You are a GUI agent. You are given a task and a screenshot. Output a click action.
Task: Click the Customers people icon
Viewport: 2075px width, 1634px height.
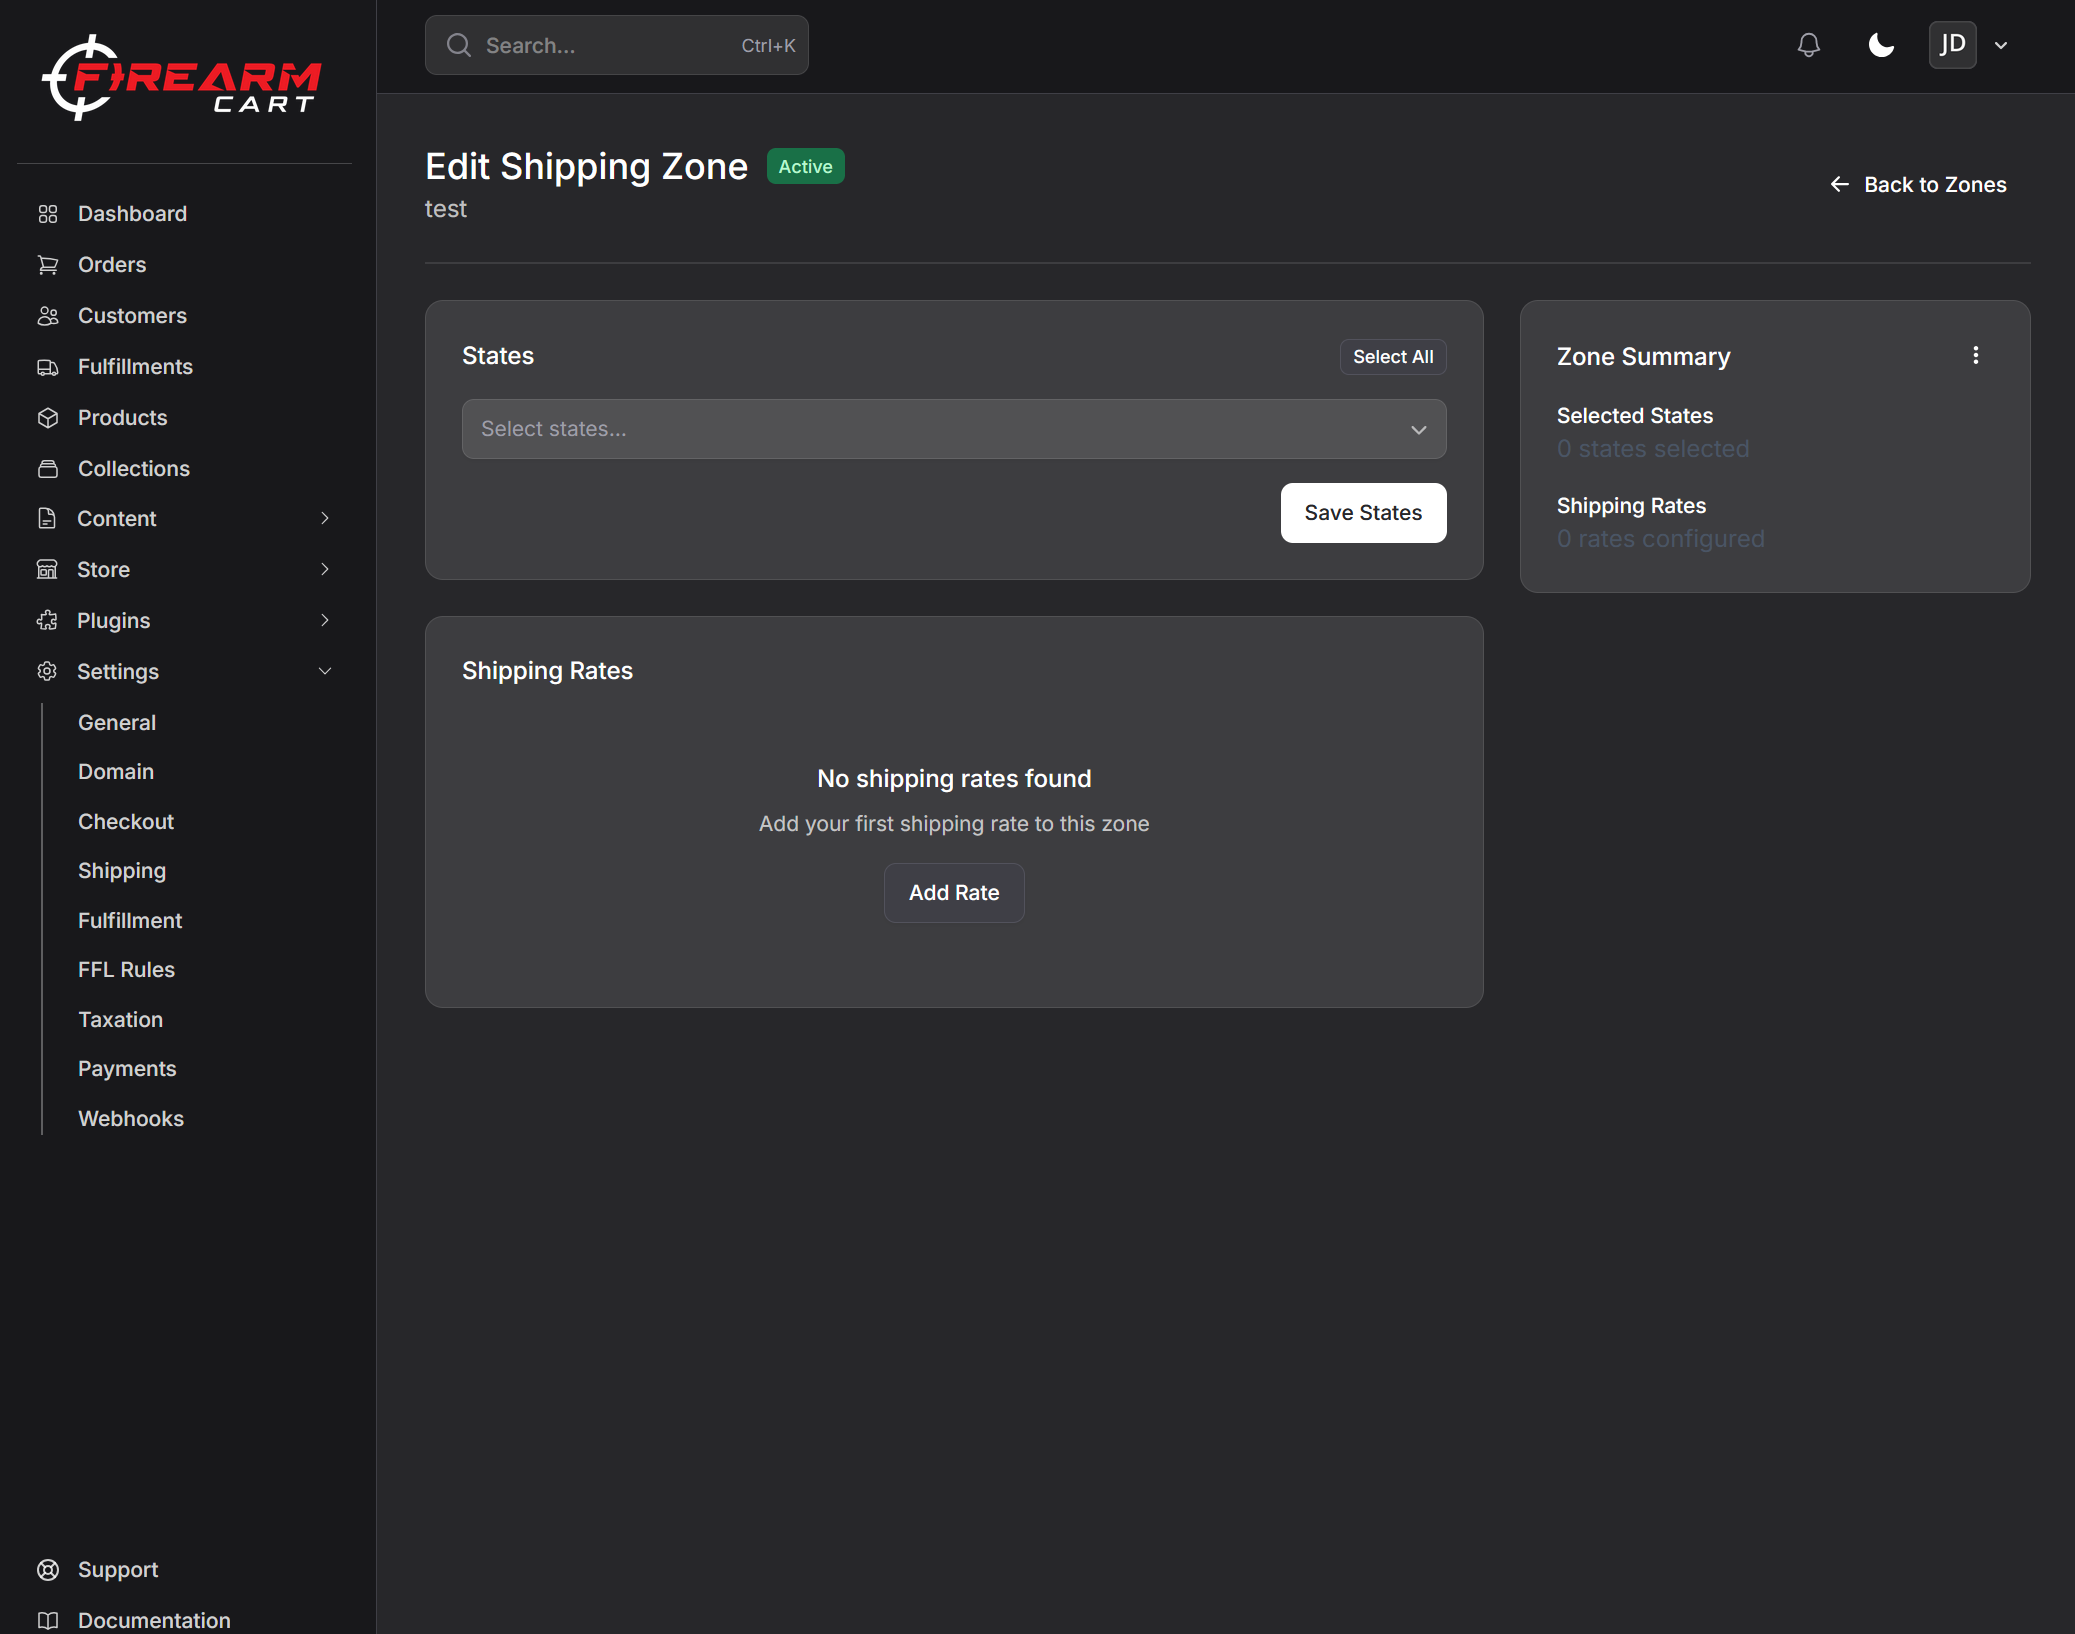tap(47, 316)
